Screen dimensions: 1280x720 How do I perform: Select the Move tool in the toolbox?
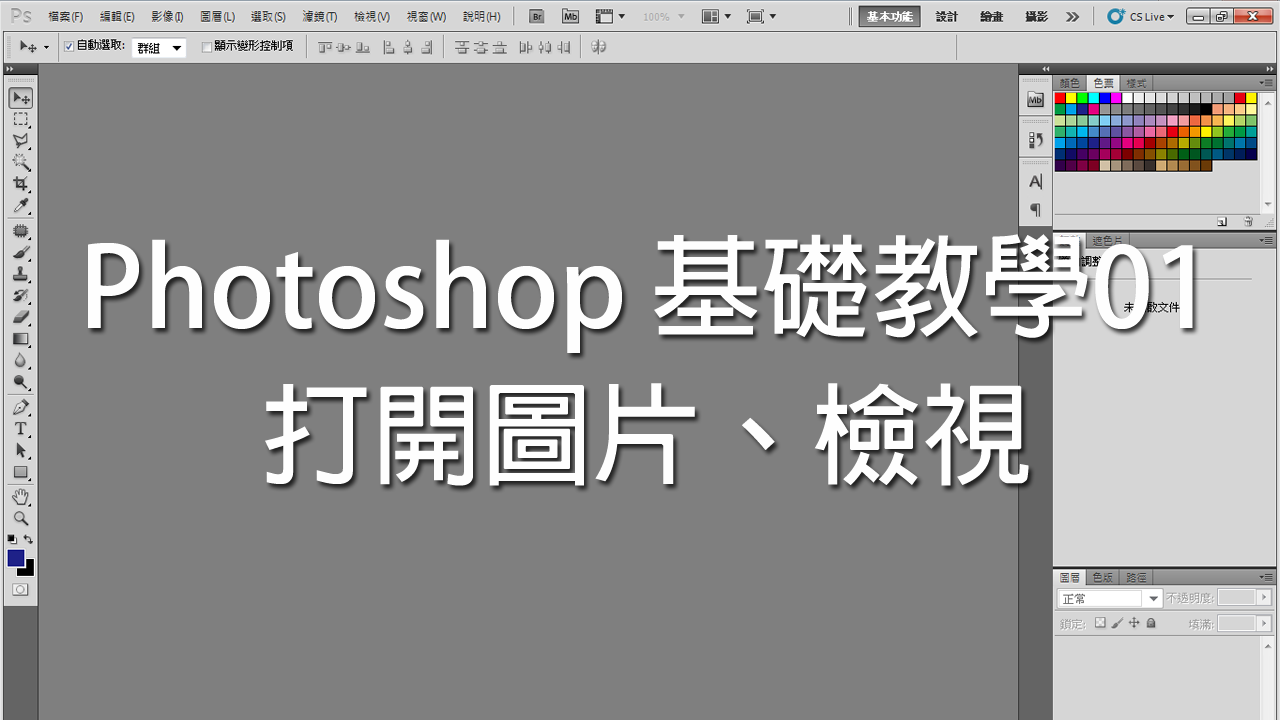[21, 97]
